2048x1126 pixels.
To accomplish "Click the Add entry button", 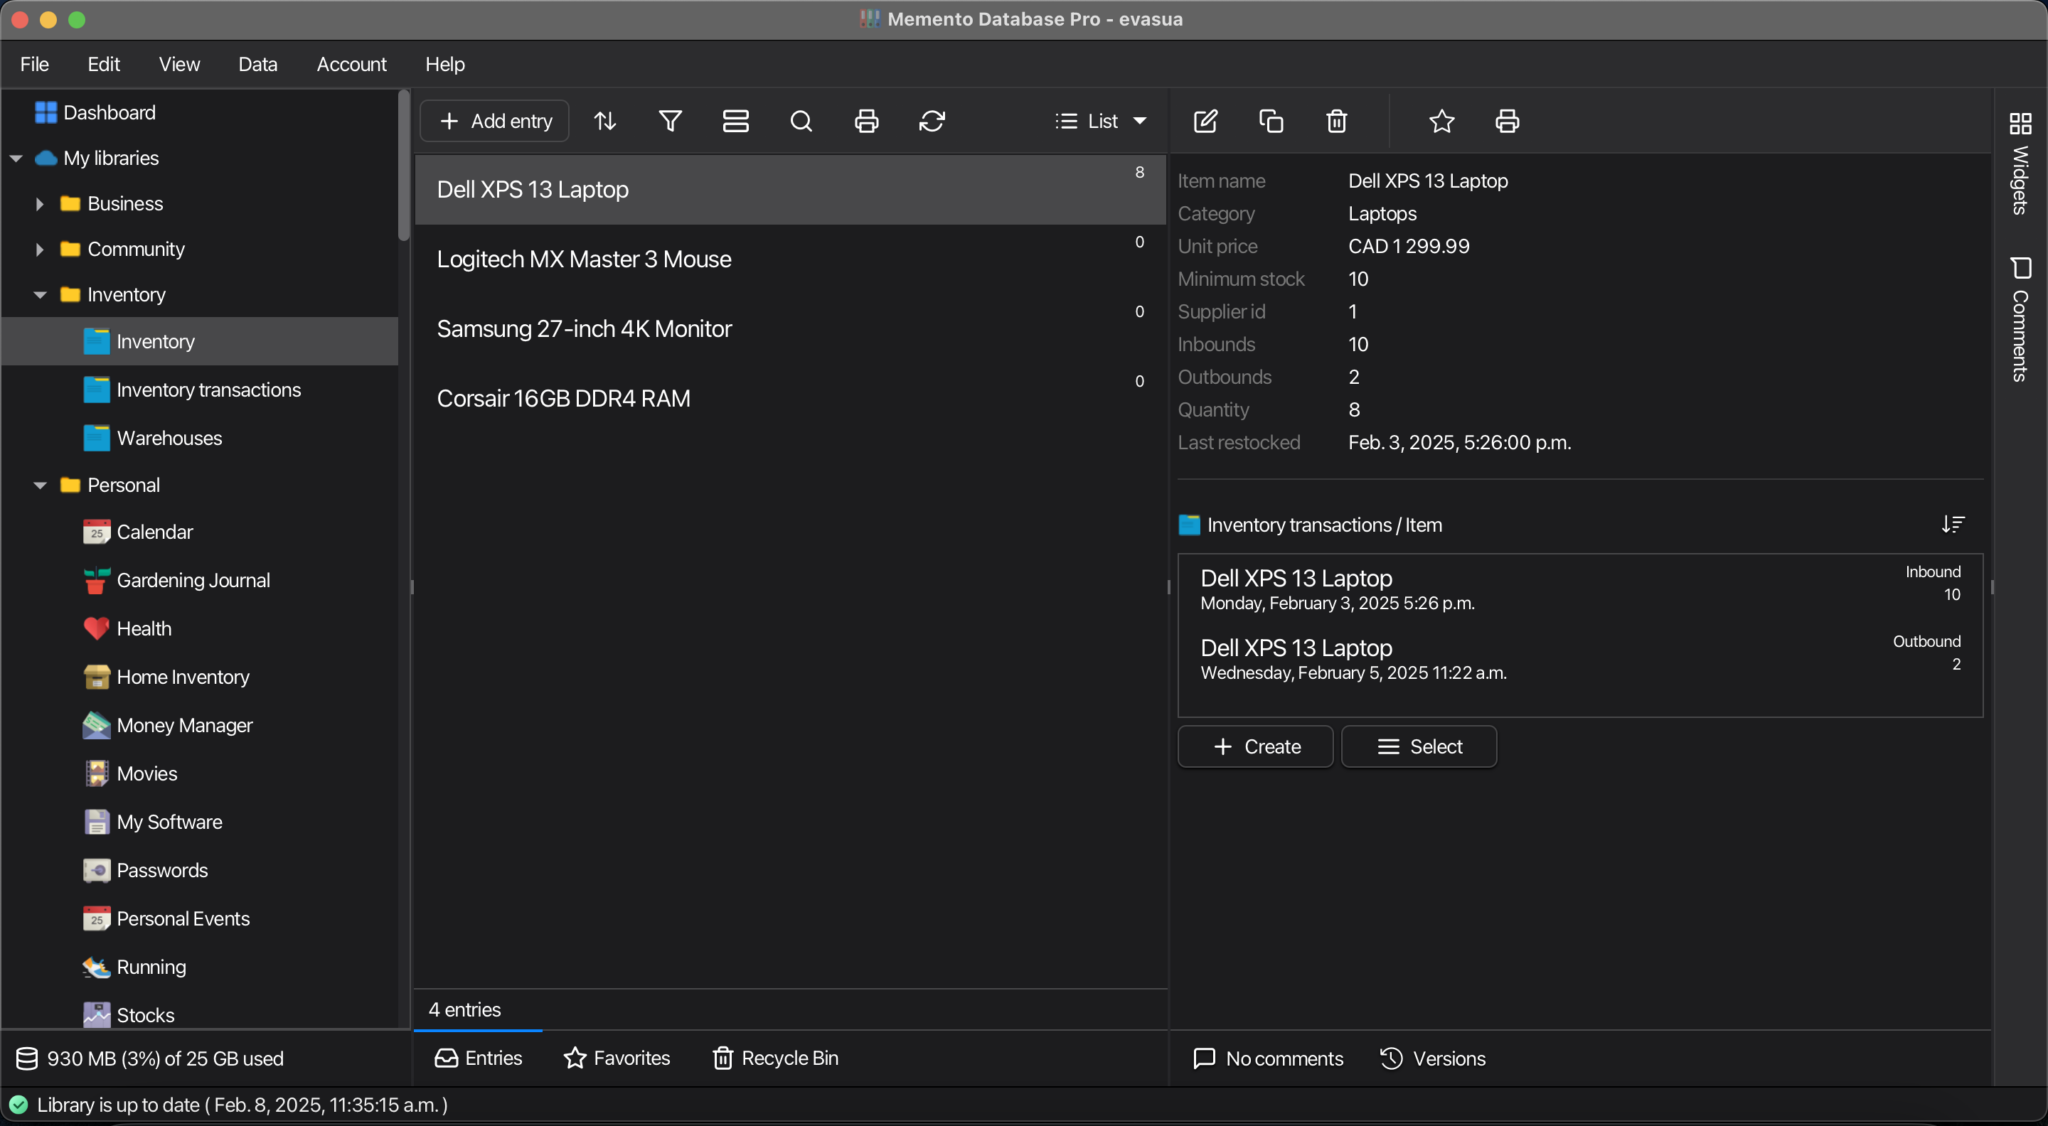I will [x=495, y=121].
